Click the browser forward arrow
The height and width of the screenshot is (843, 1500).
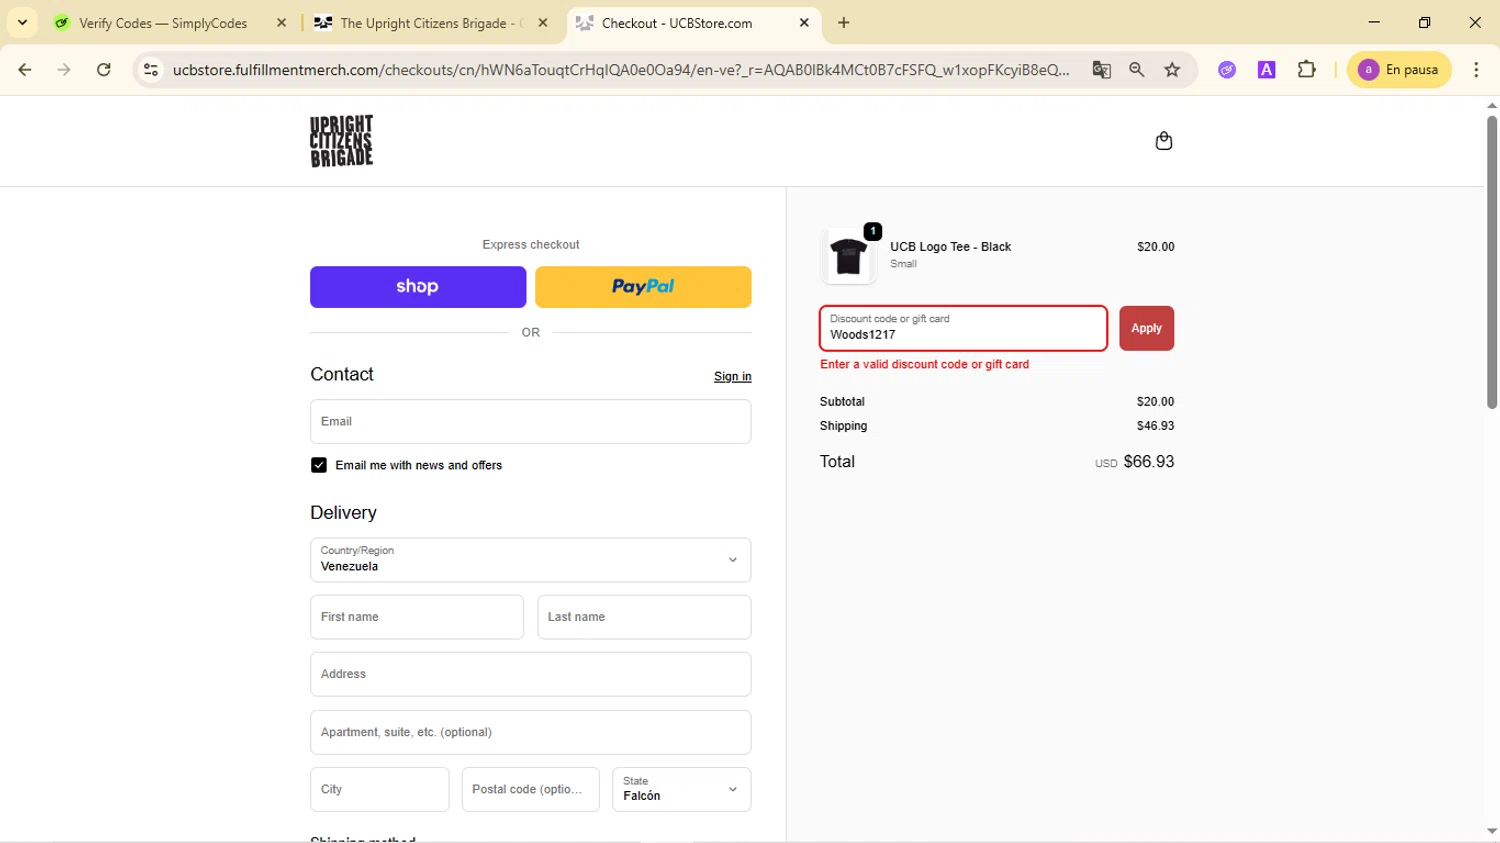click(x=64, y=70)
